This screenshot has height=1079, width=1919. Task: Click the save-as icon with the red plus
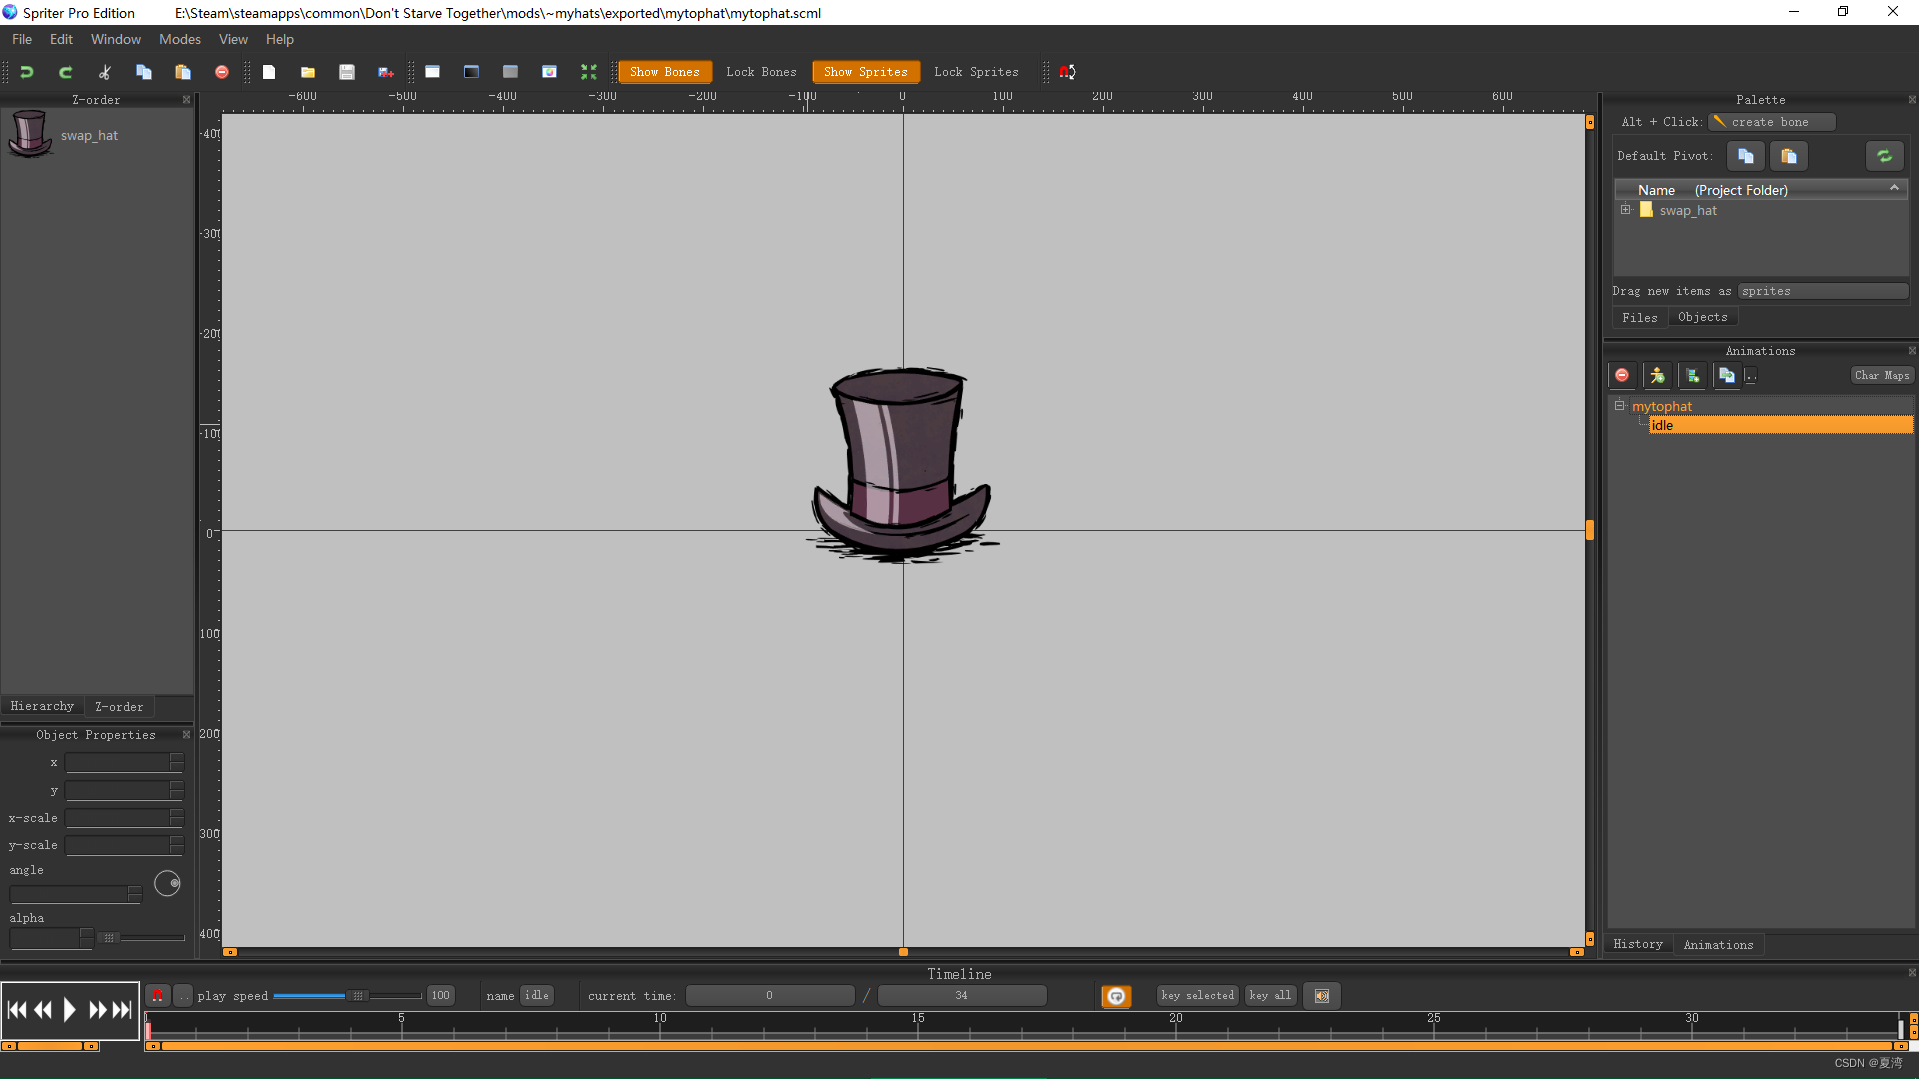click(x=386, y=72)
